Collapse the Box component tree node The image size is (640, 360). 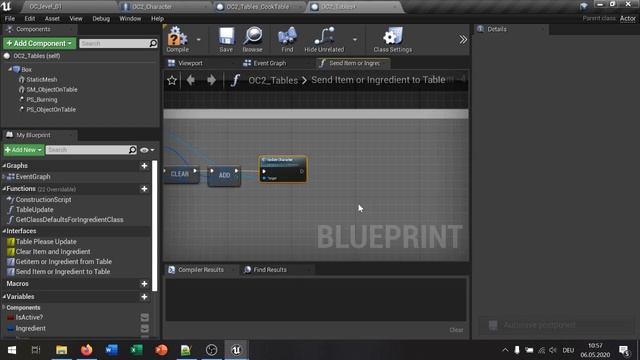[10, 70]
